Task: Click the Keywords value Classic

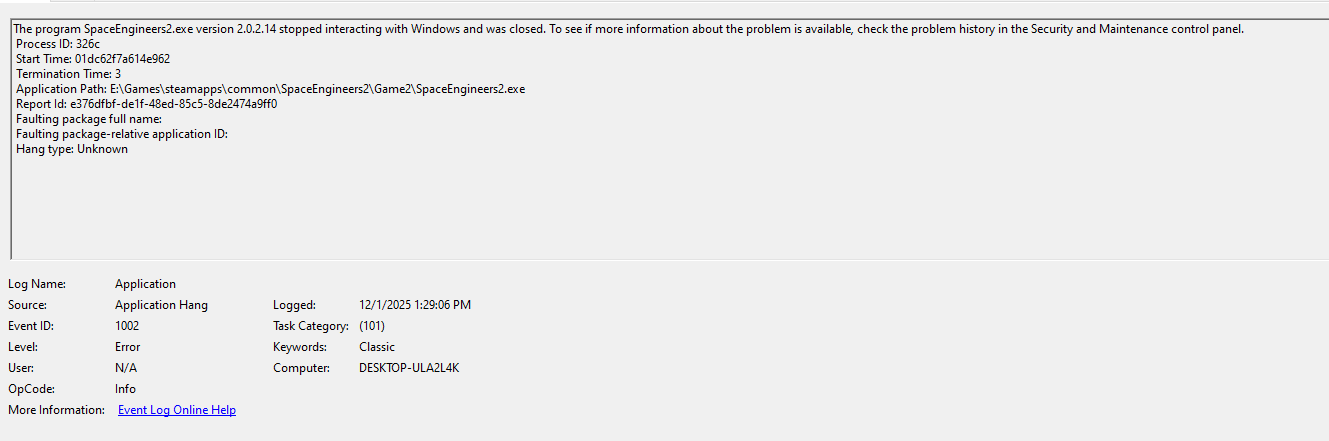Action: pyautogui.click(x=377, y=347)
